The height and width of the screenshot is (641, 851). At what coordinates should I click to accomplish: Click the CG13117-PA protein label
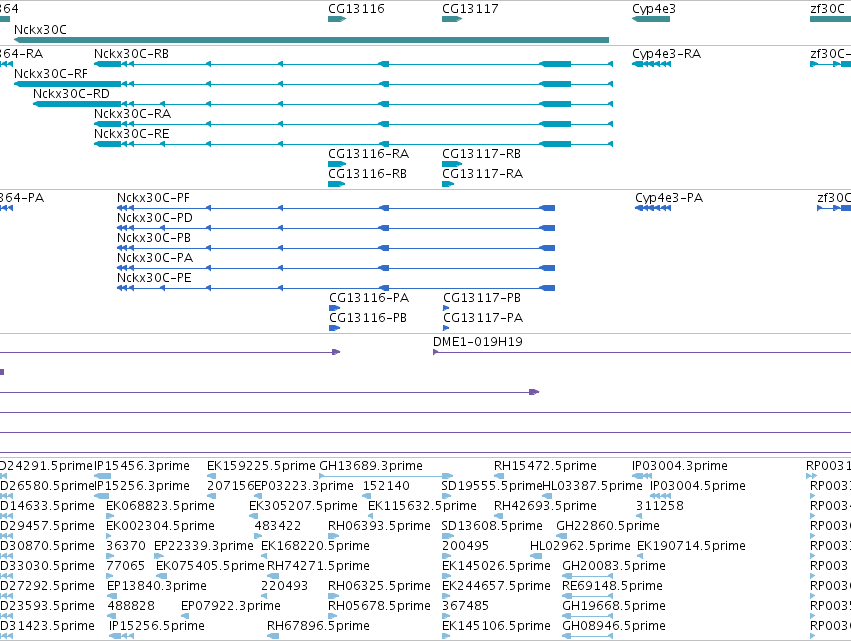483,318
